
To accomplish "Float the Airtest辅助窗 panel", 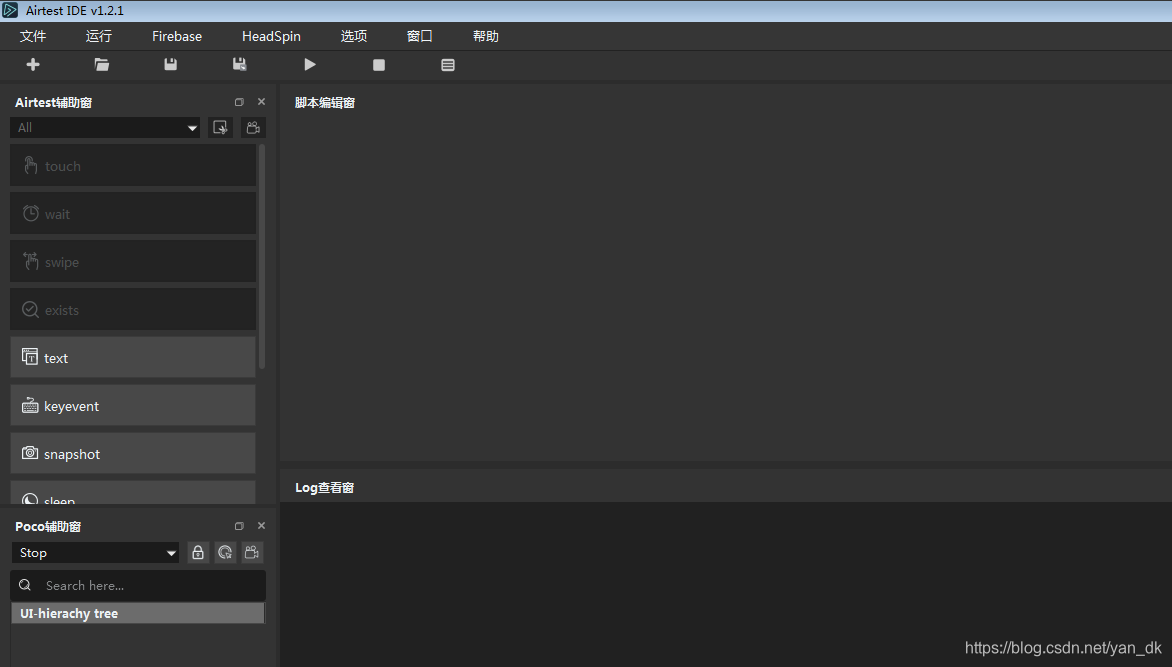I will point(239,102).
